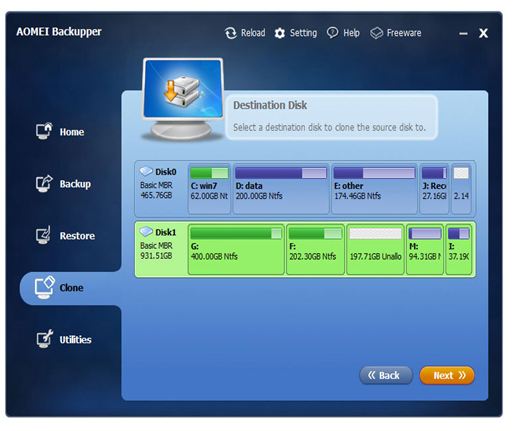
Task: Click the Help speech bubble icon
Action: [333, 33]
